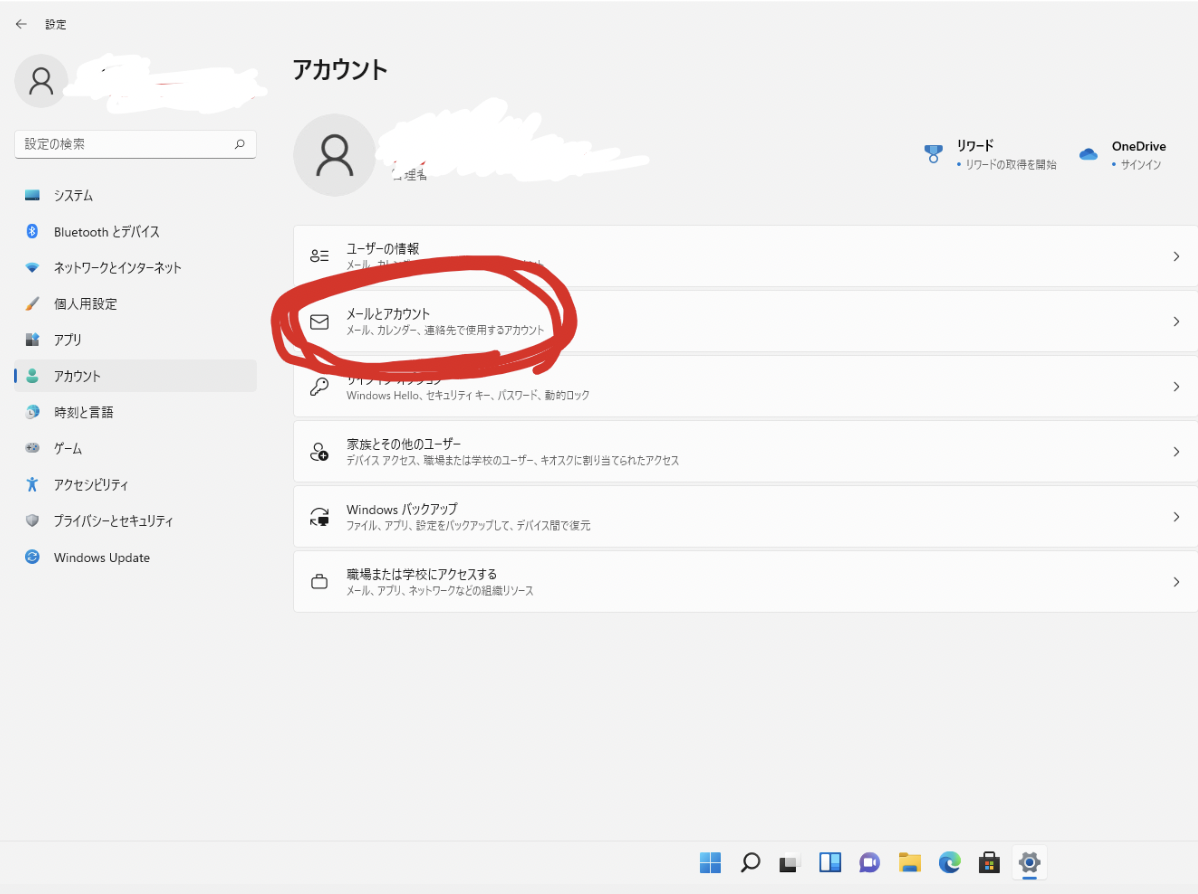Click the accessibility figure icon
The width and height of the screenshot is (1198, 894).
(32, 484)
